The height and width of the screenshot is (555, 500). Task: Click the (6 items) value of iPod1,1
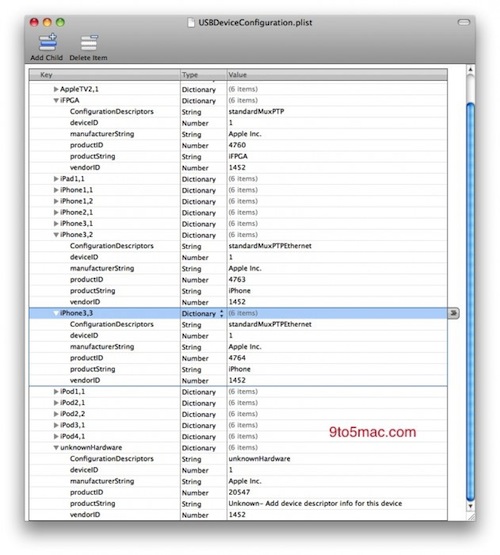point(243,391)
